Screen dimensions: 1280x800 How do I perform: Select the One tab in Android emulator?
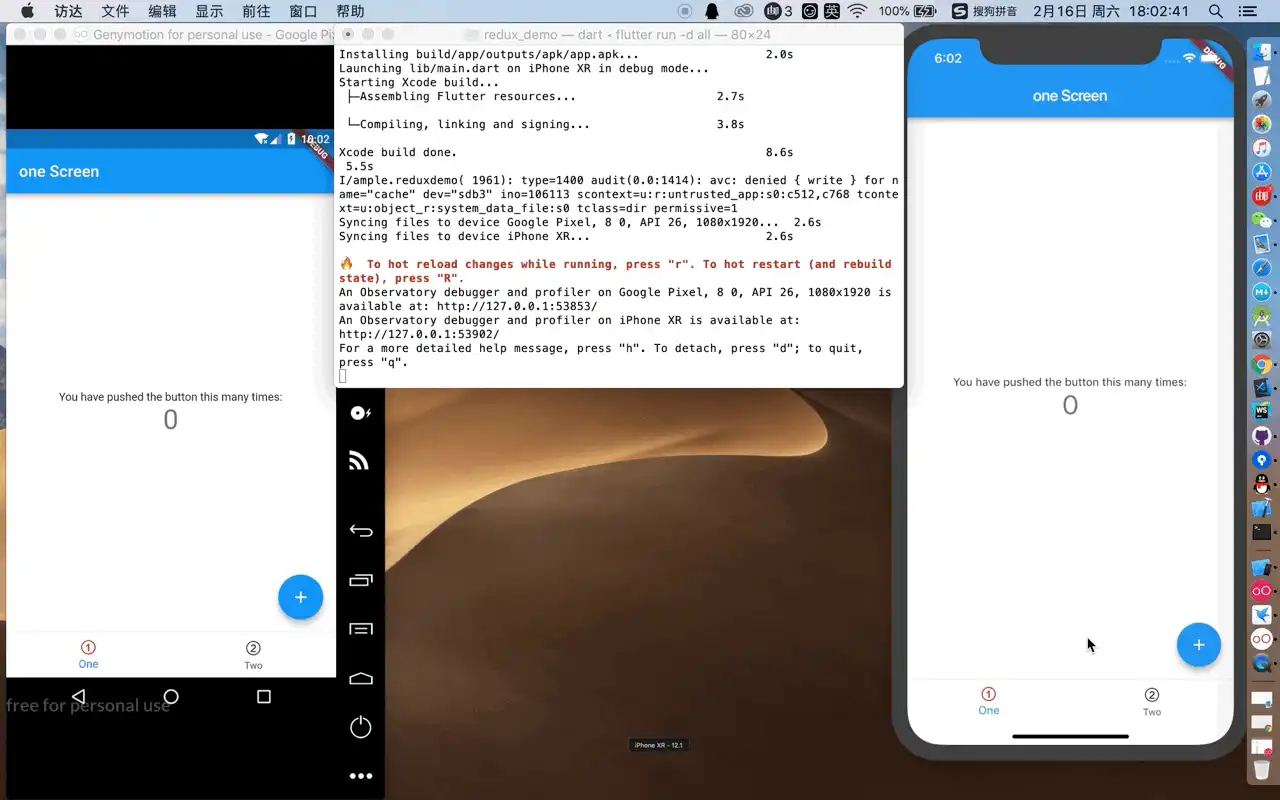point(88,655)
